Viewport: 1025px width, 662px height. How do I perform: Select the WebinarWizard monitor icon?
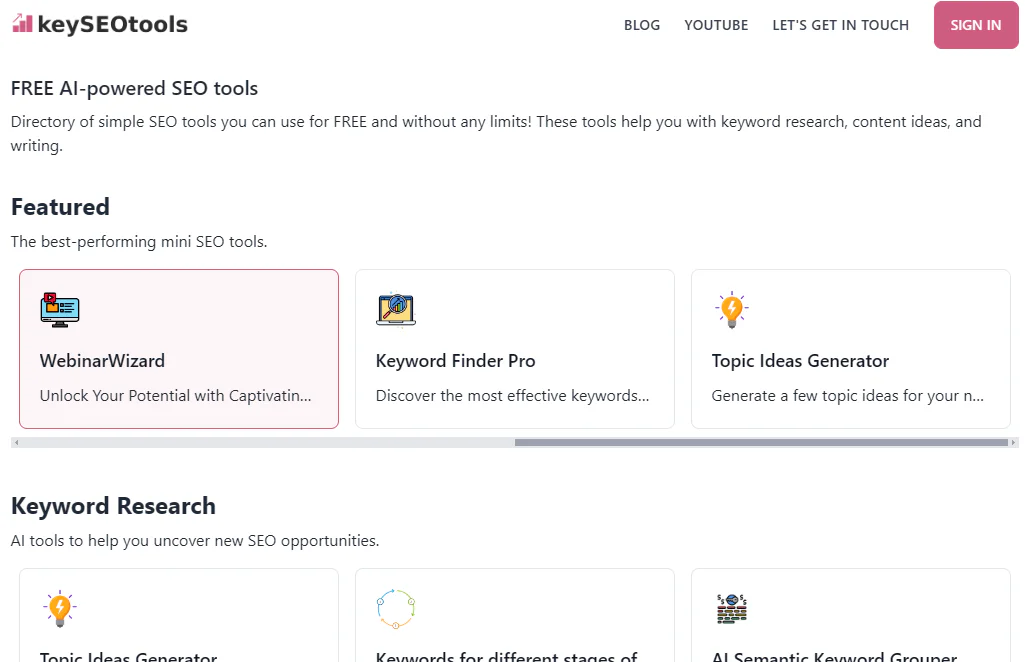pyautogui.click(x=59, y=310)
